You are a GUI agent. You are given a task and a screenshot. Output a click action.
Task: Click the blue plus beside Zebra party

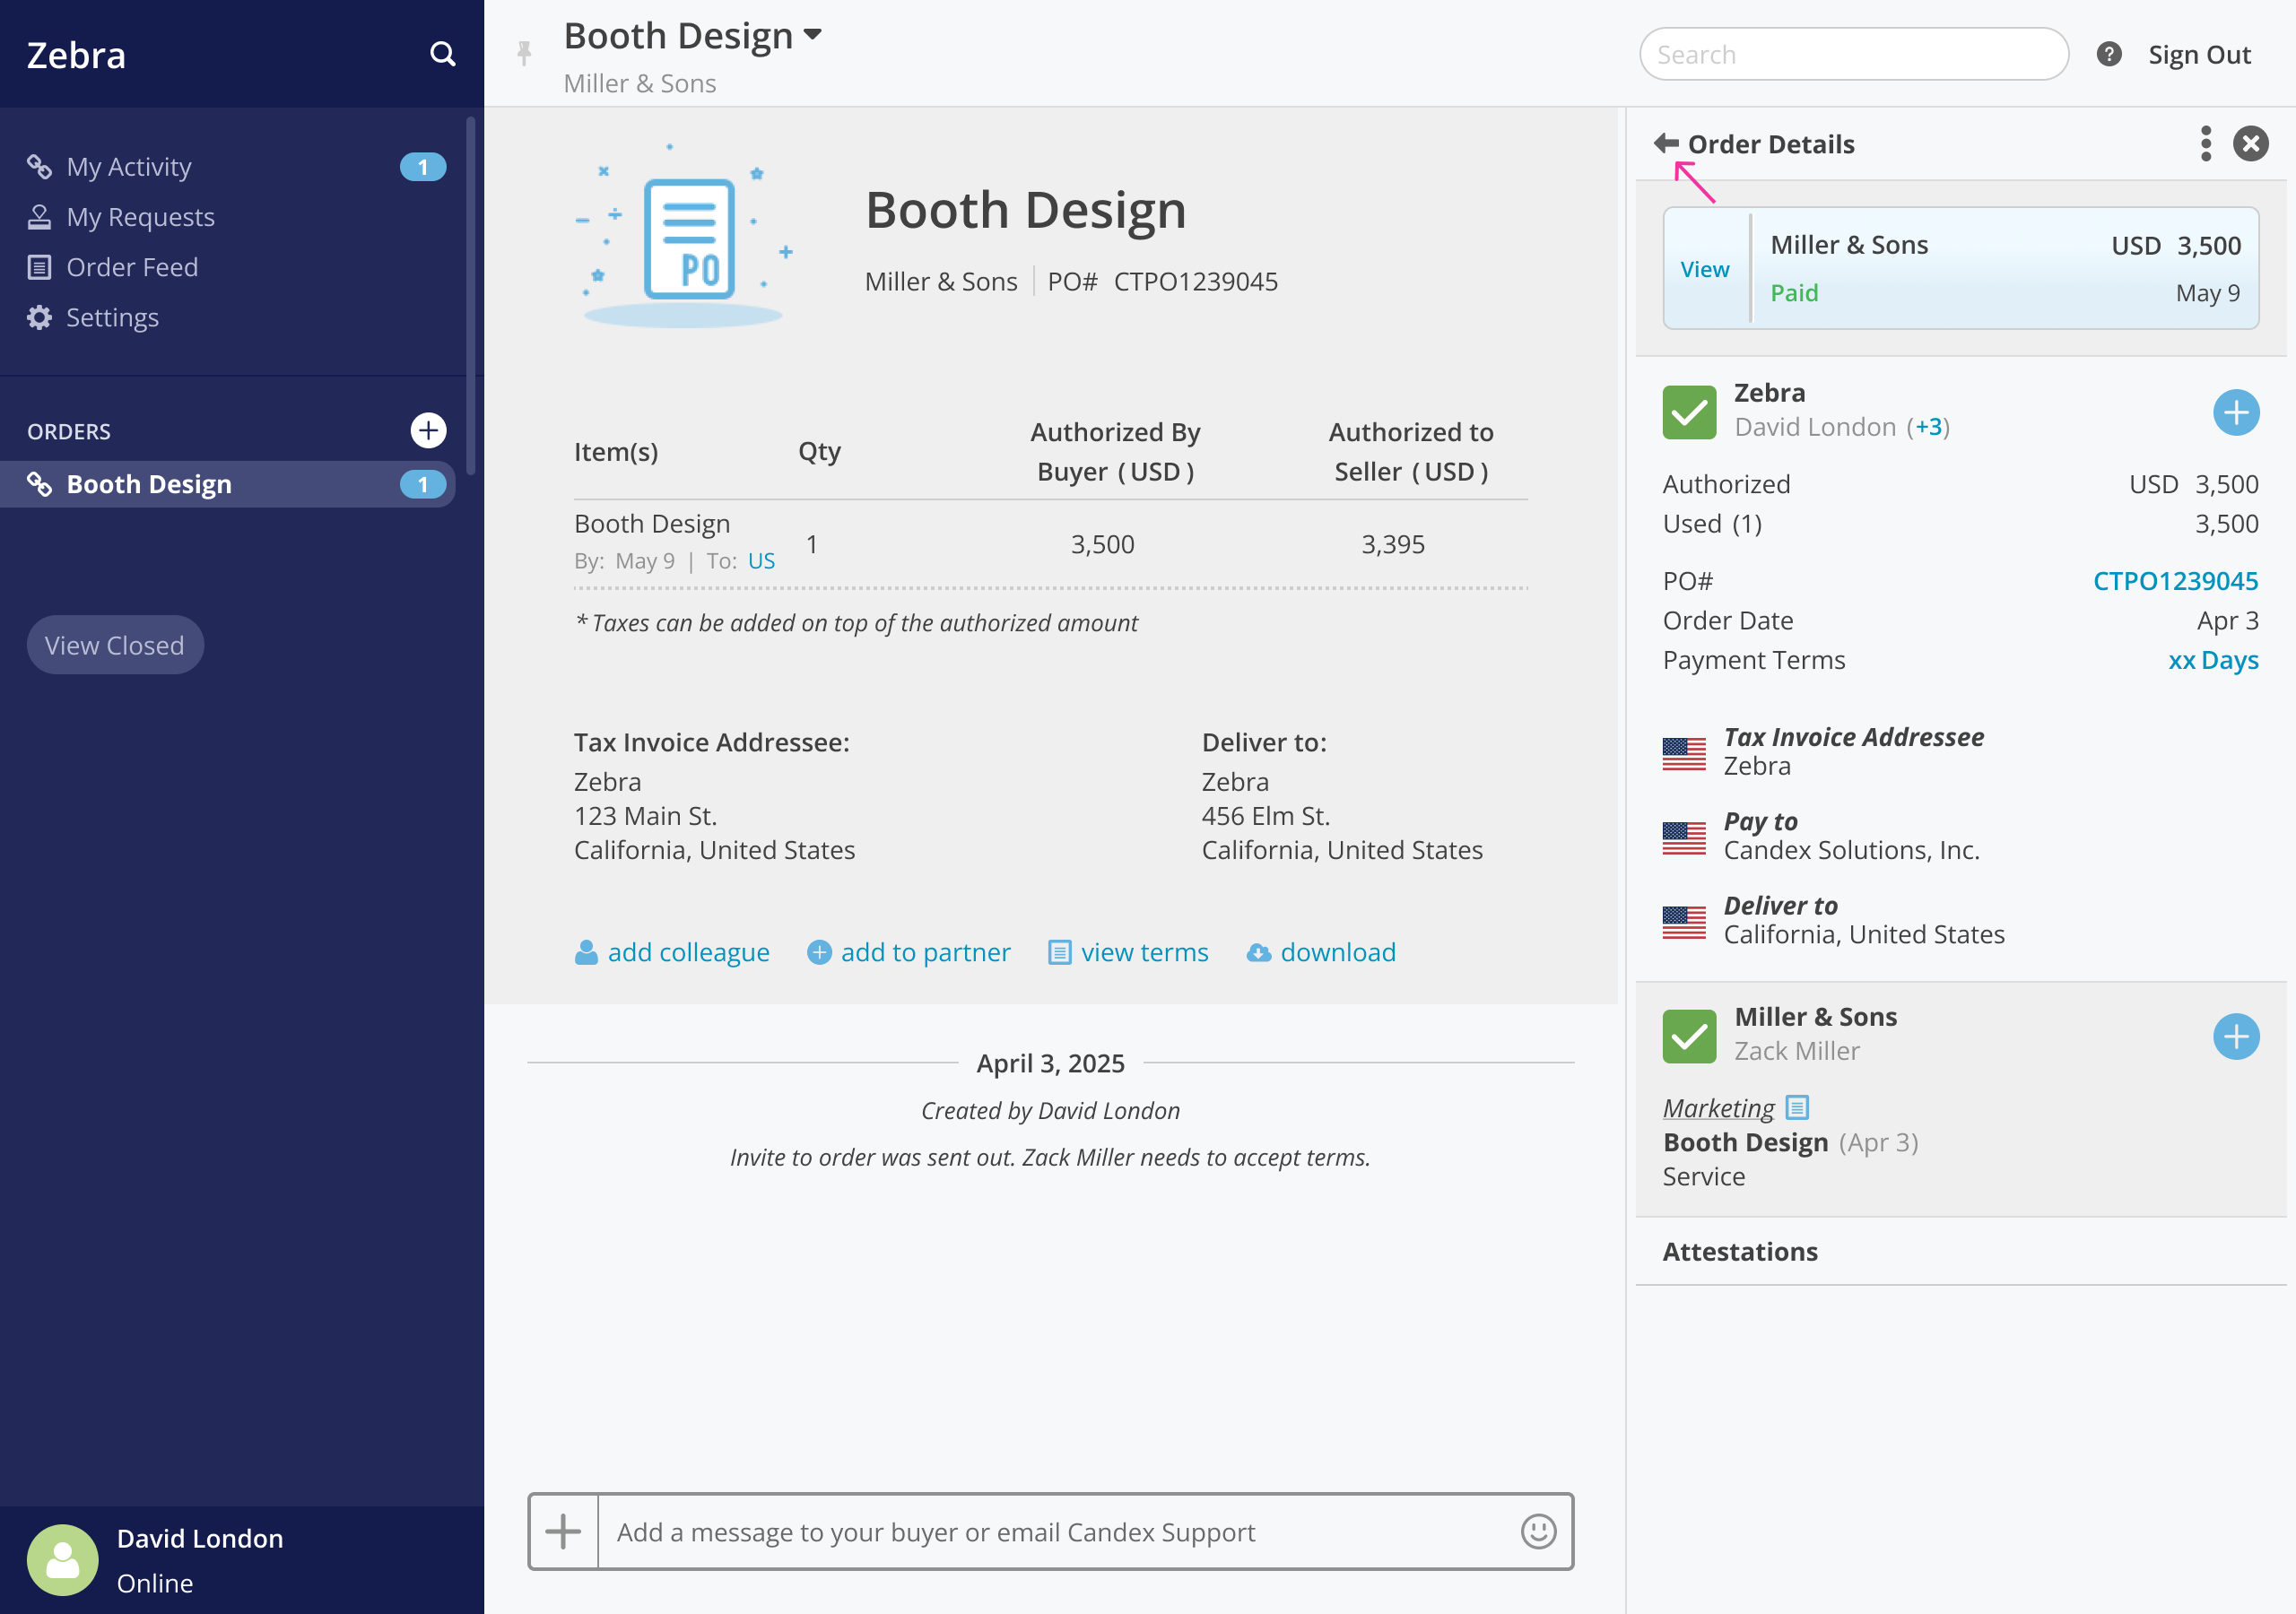[2235, 412]
